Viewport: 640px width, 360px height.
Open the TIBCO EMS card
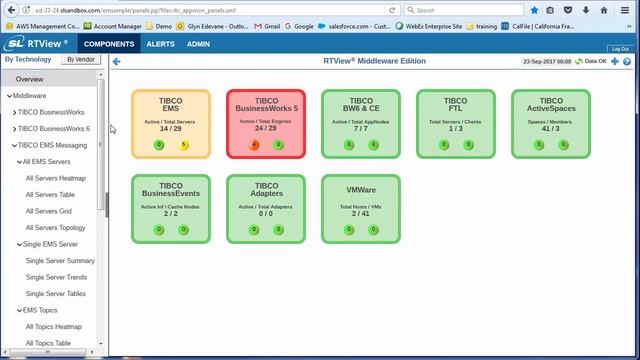(x=171, y=124)
